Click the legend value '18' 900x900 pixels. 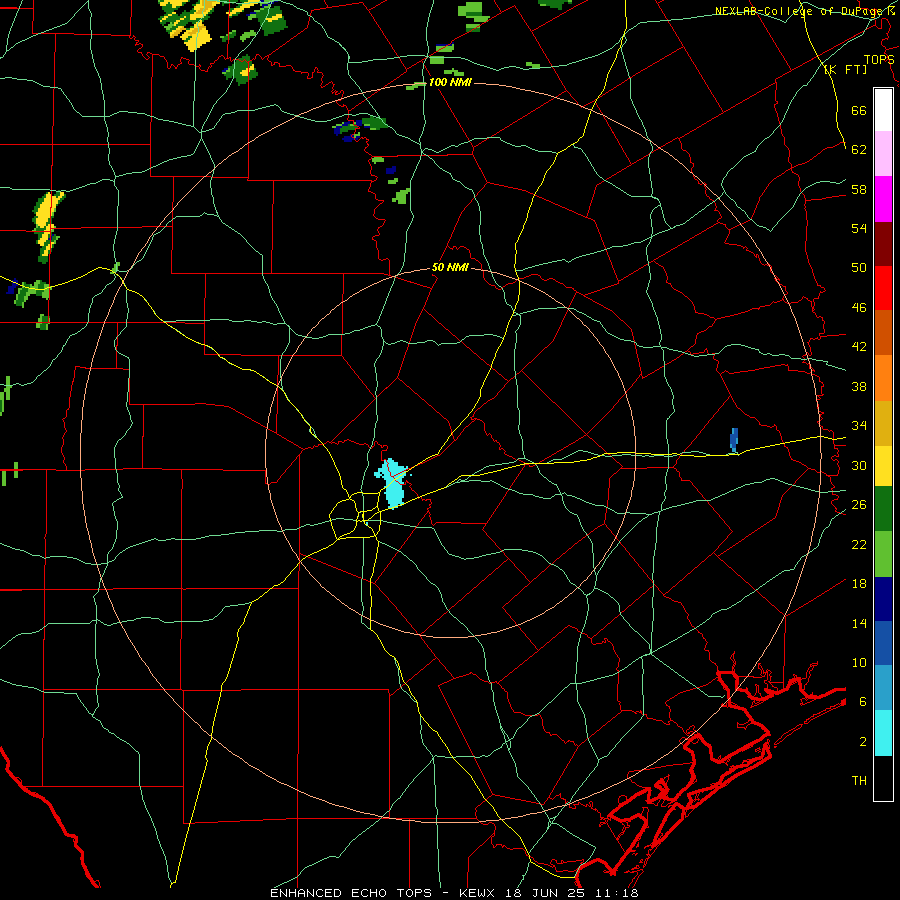click(x=859, y=584)
